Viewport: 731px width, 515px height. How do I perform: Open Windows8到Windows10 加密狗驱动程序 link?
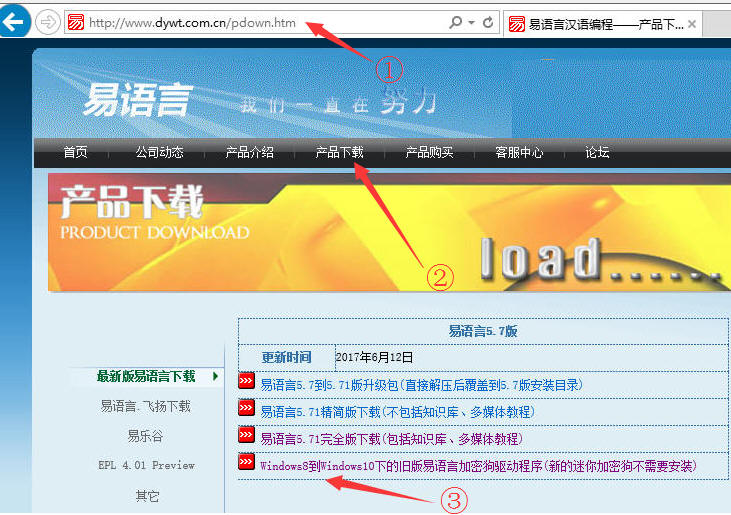[x=478, y=466]
